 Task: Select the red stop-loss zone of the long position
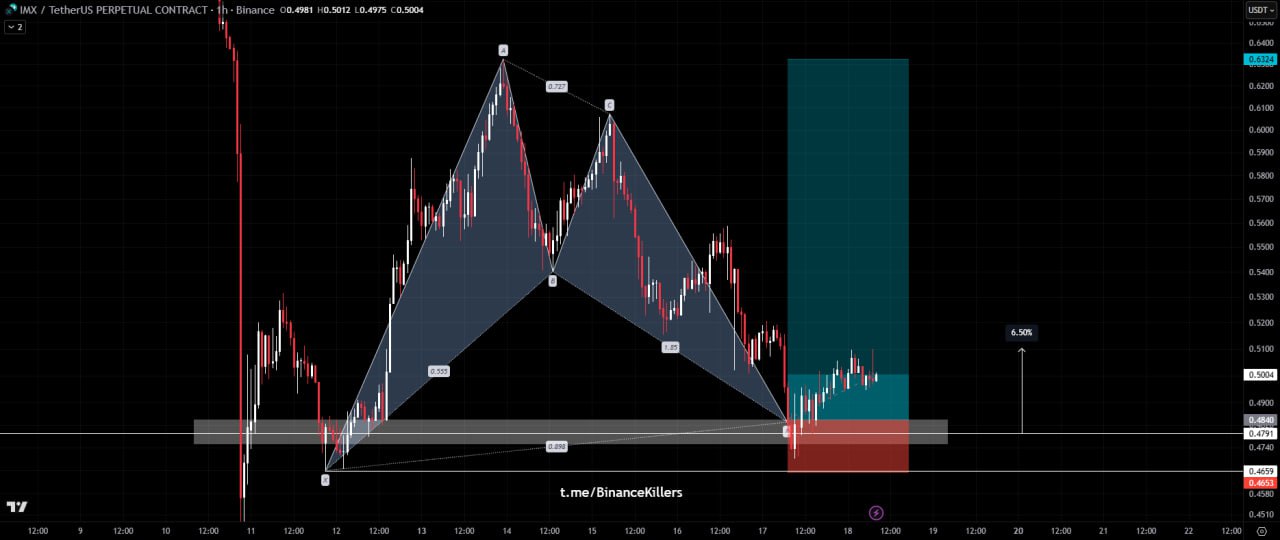coord(848,450)
